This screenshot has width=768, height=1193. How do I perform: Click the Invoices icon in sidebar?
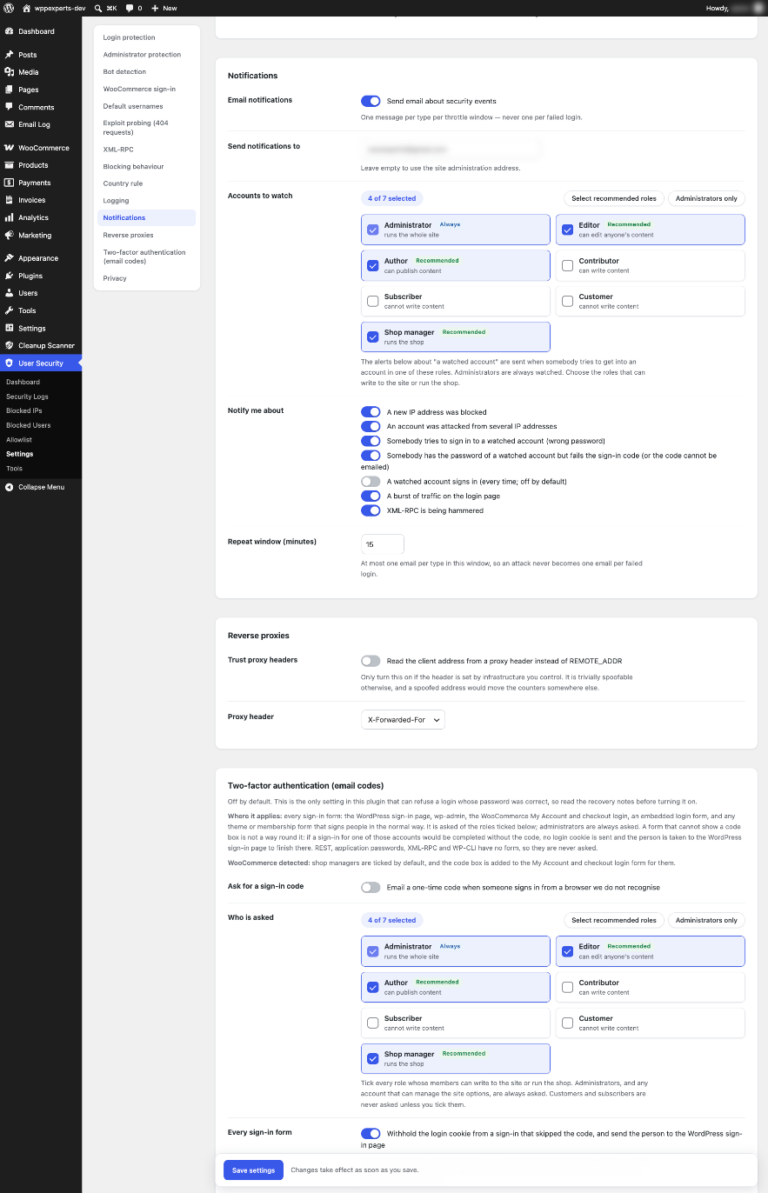(x=9, y=200)
